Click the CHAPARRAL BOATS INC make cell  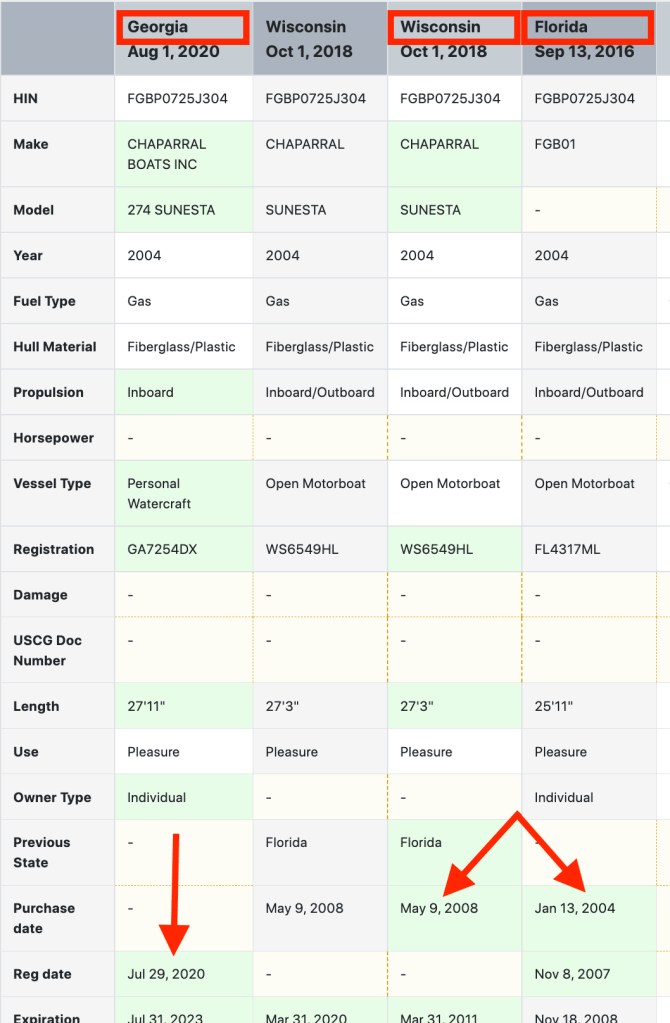pyautogui.click(x=162, y=154)
